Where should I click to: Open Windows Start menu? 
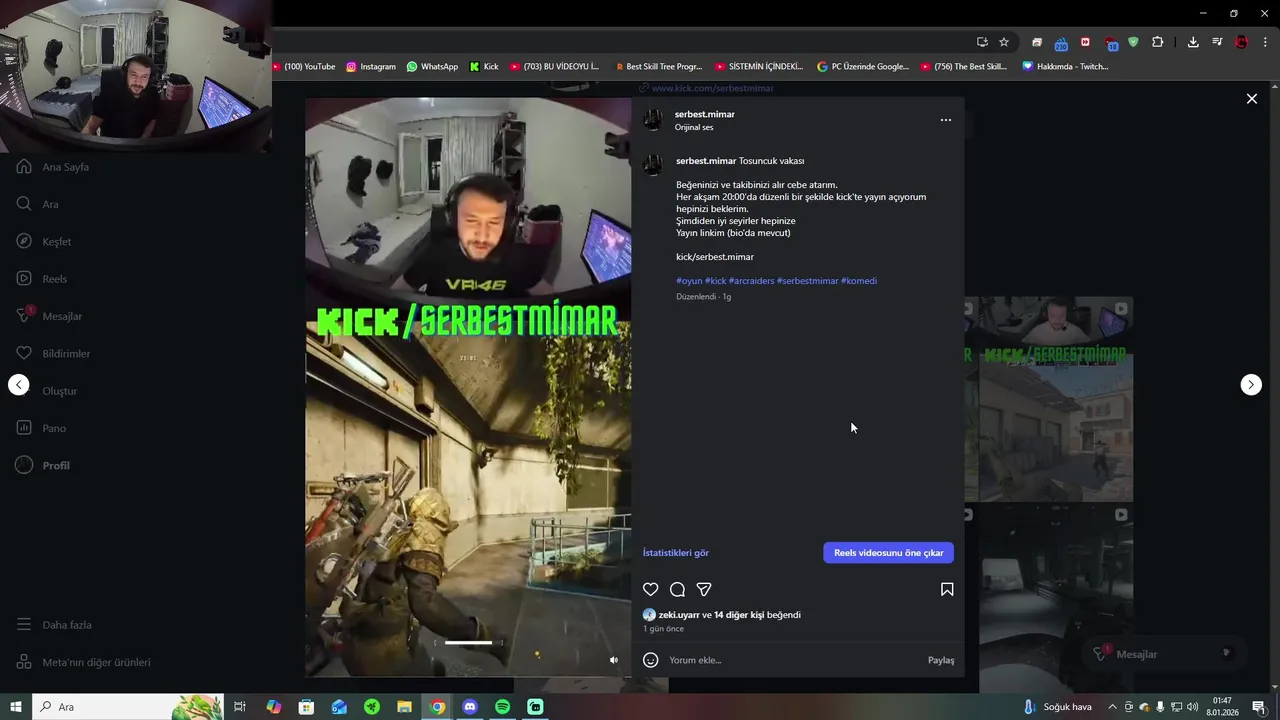(16, 707)
